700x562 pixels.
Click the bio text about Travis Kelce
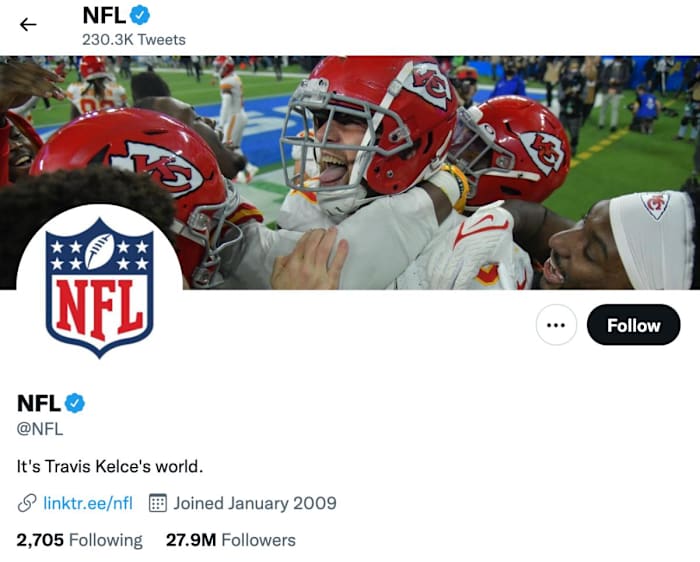(x=110, y=466)
